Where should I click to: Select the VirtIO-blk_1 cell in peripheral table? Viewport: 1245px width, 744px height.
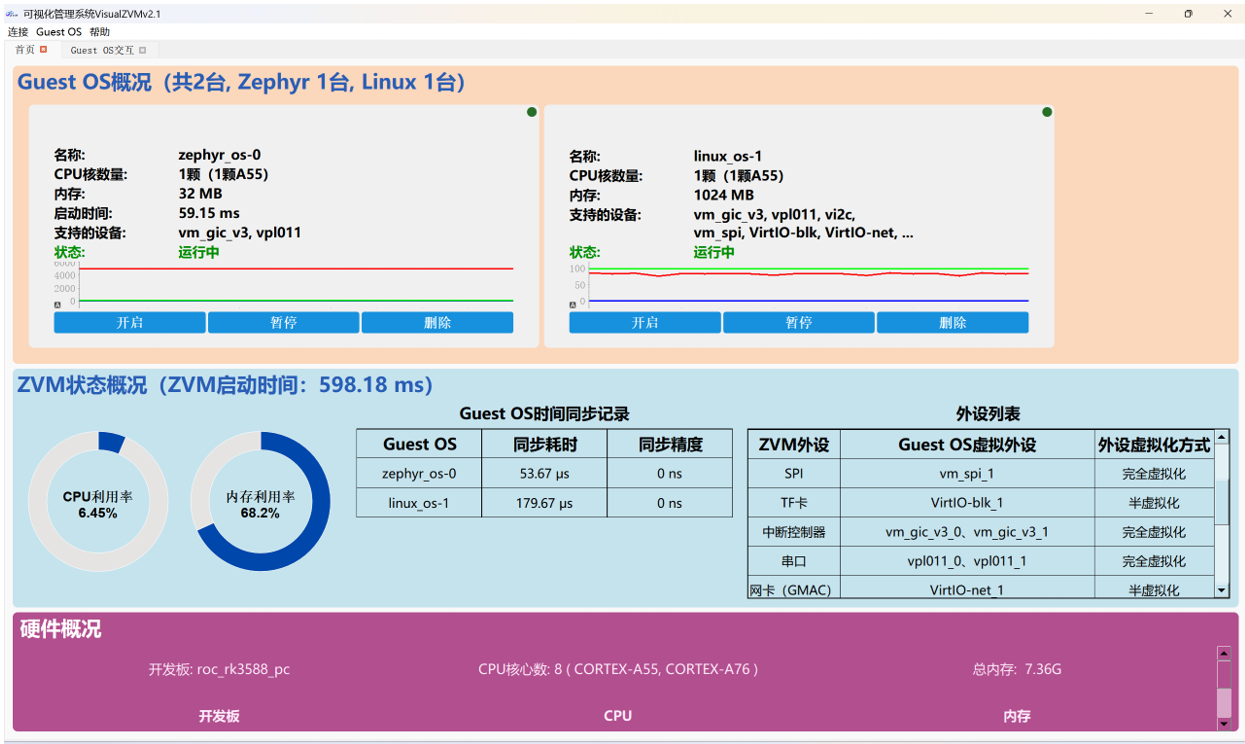point(966,503)
